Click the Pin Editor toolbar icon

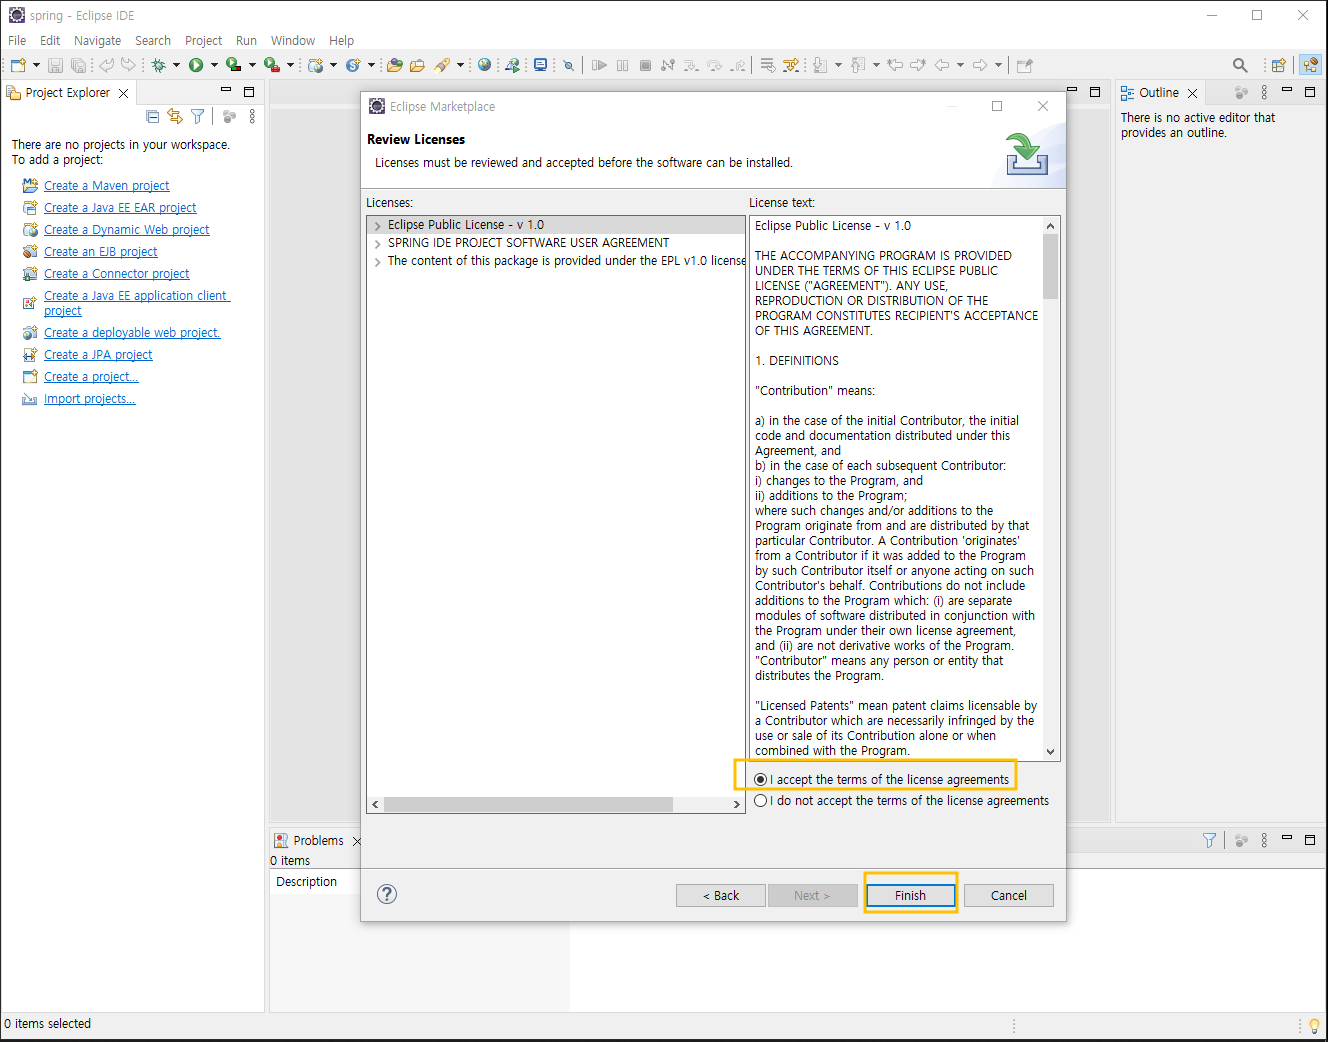coord(1024,65)
